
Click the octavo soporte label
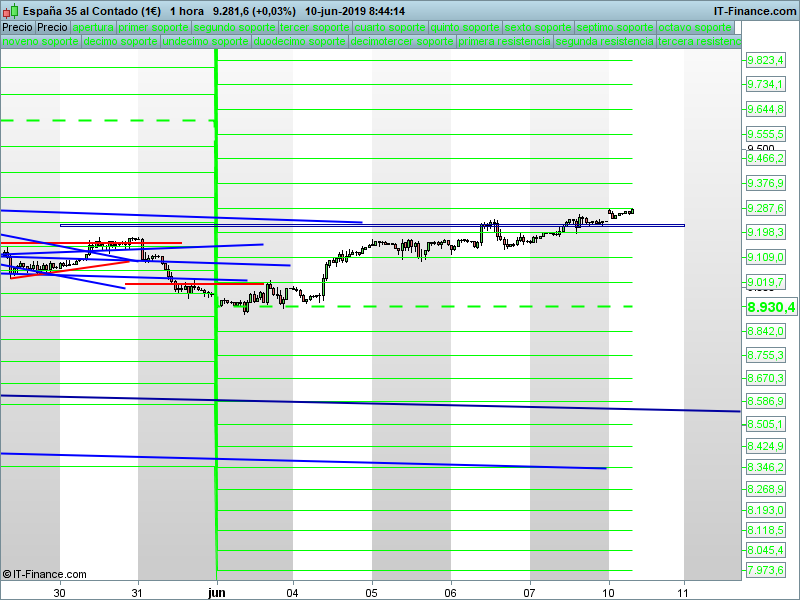[695, 28]
